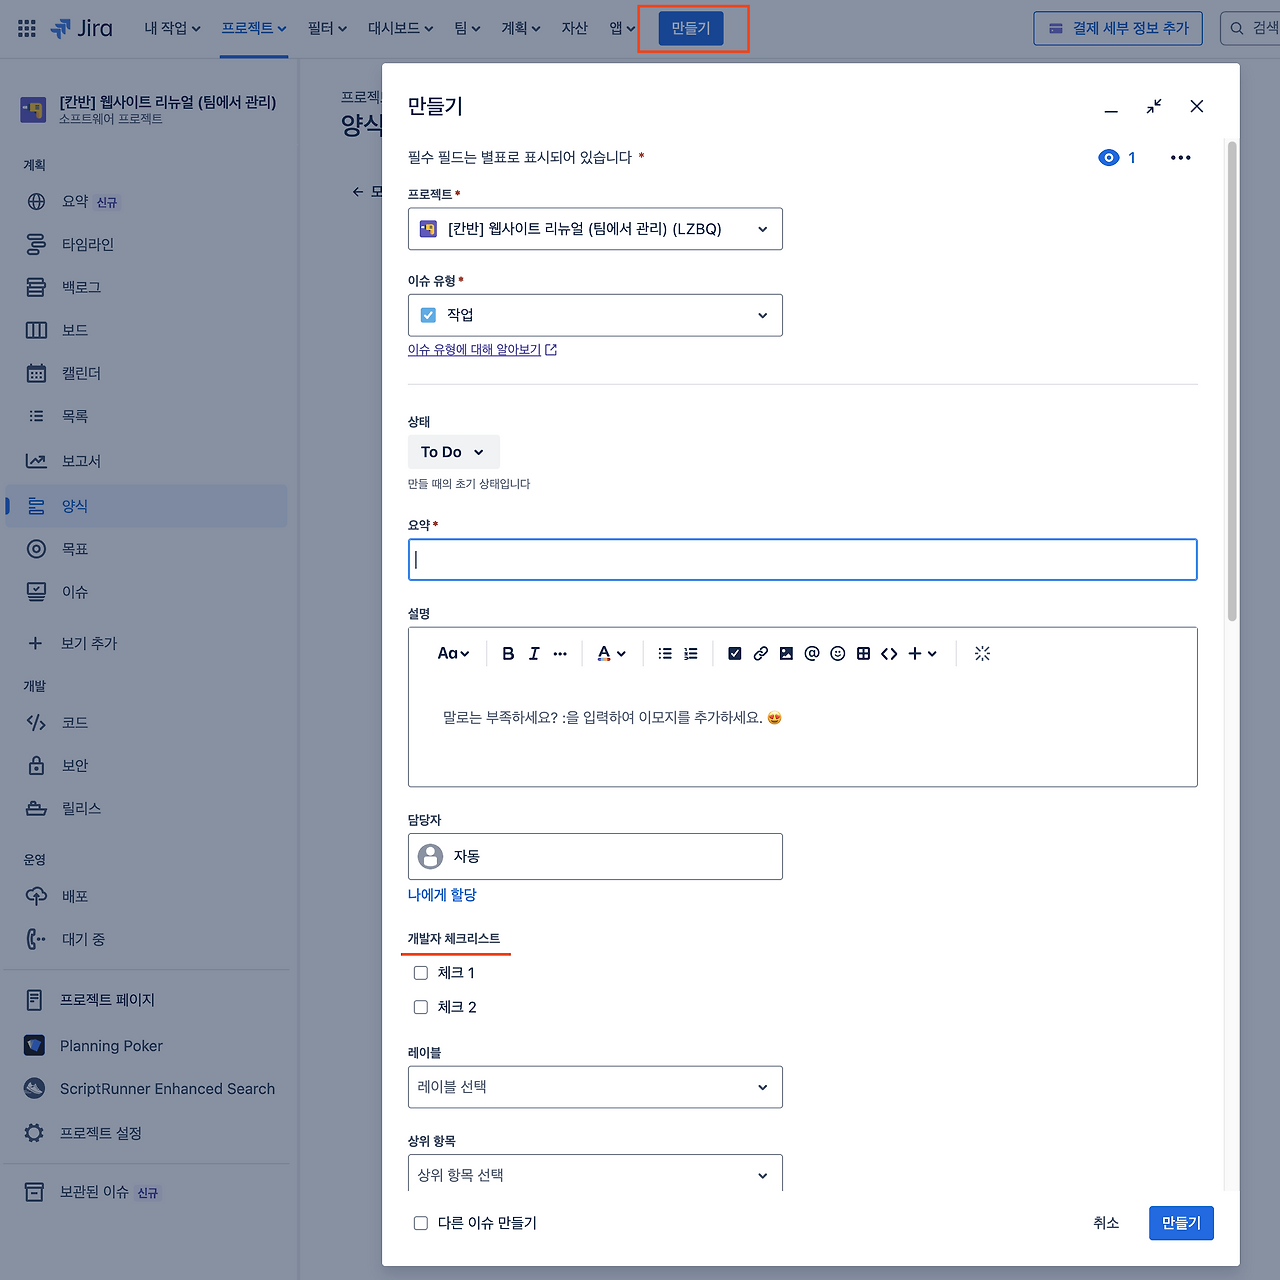This screenshot has height=1280, width=1280.
Task: Open the 프로젝트 selection dropdown
Action: 595,229
